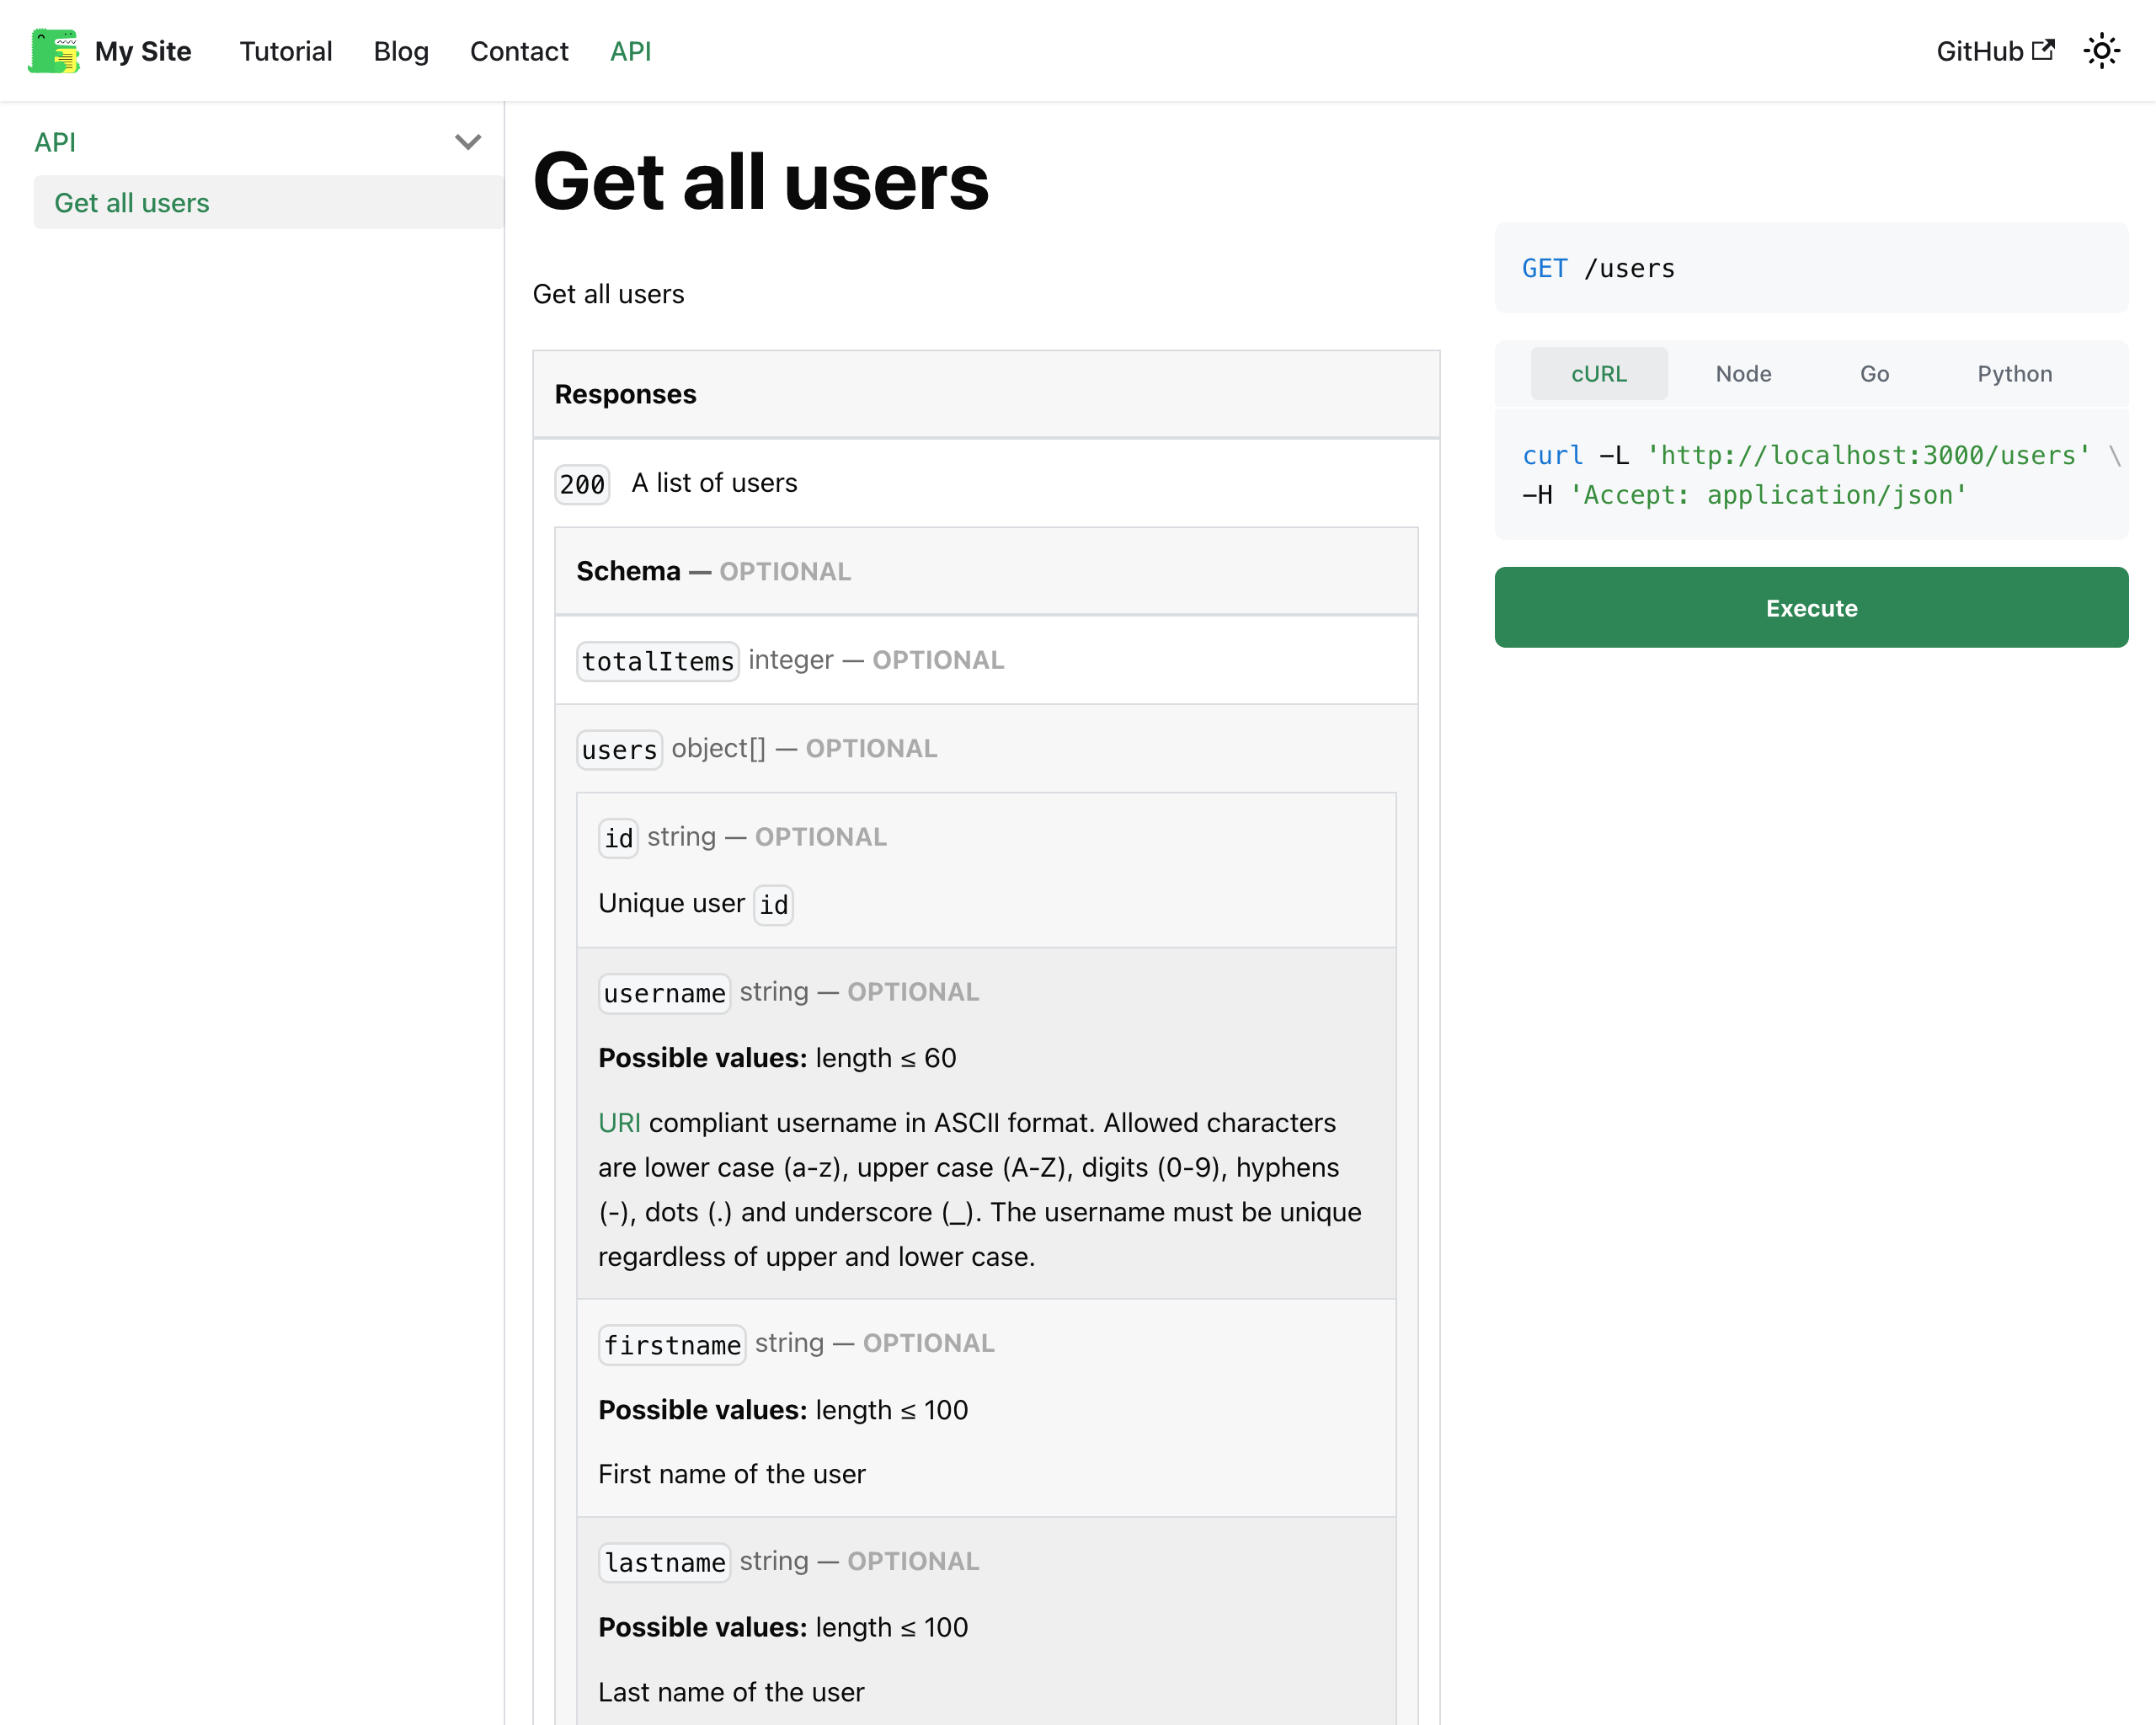Open the URI link in username description

point(619,1123)
